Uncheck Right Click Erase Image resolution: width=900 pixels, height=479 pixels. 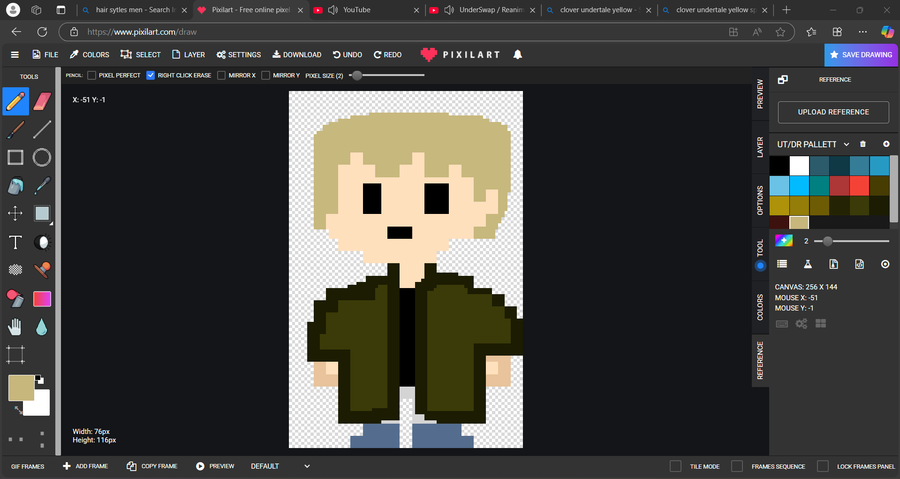(x=150, y=75)
